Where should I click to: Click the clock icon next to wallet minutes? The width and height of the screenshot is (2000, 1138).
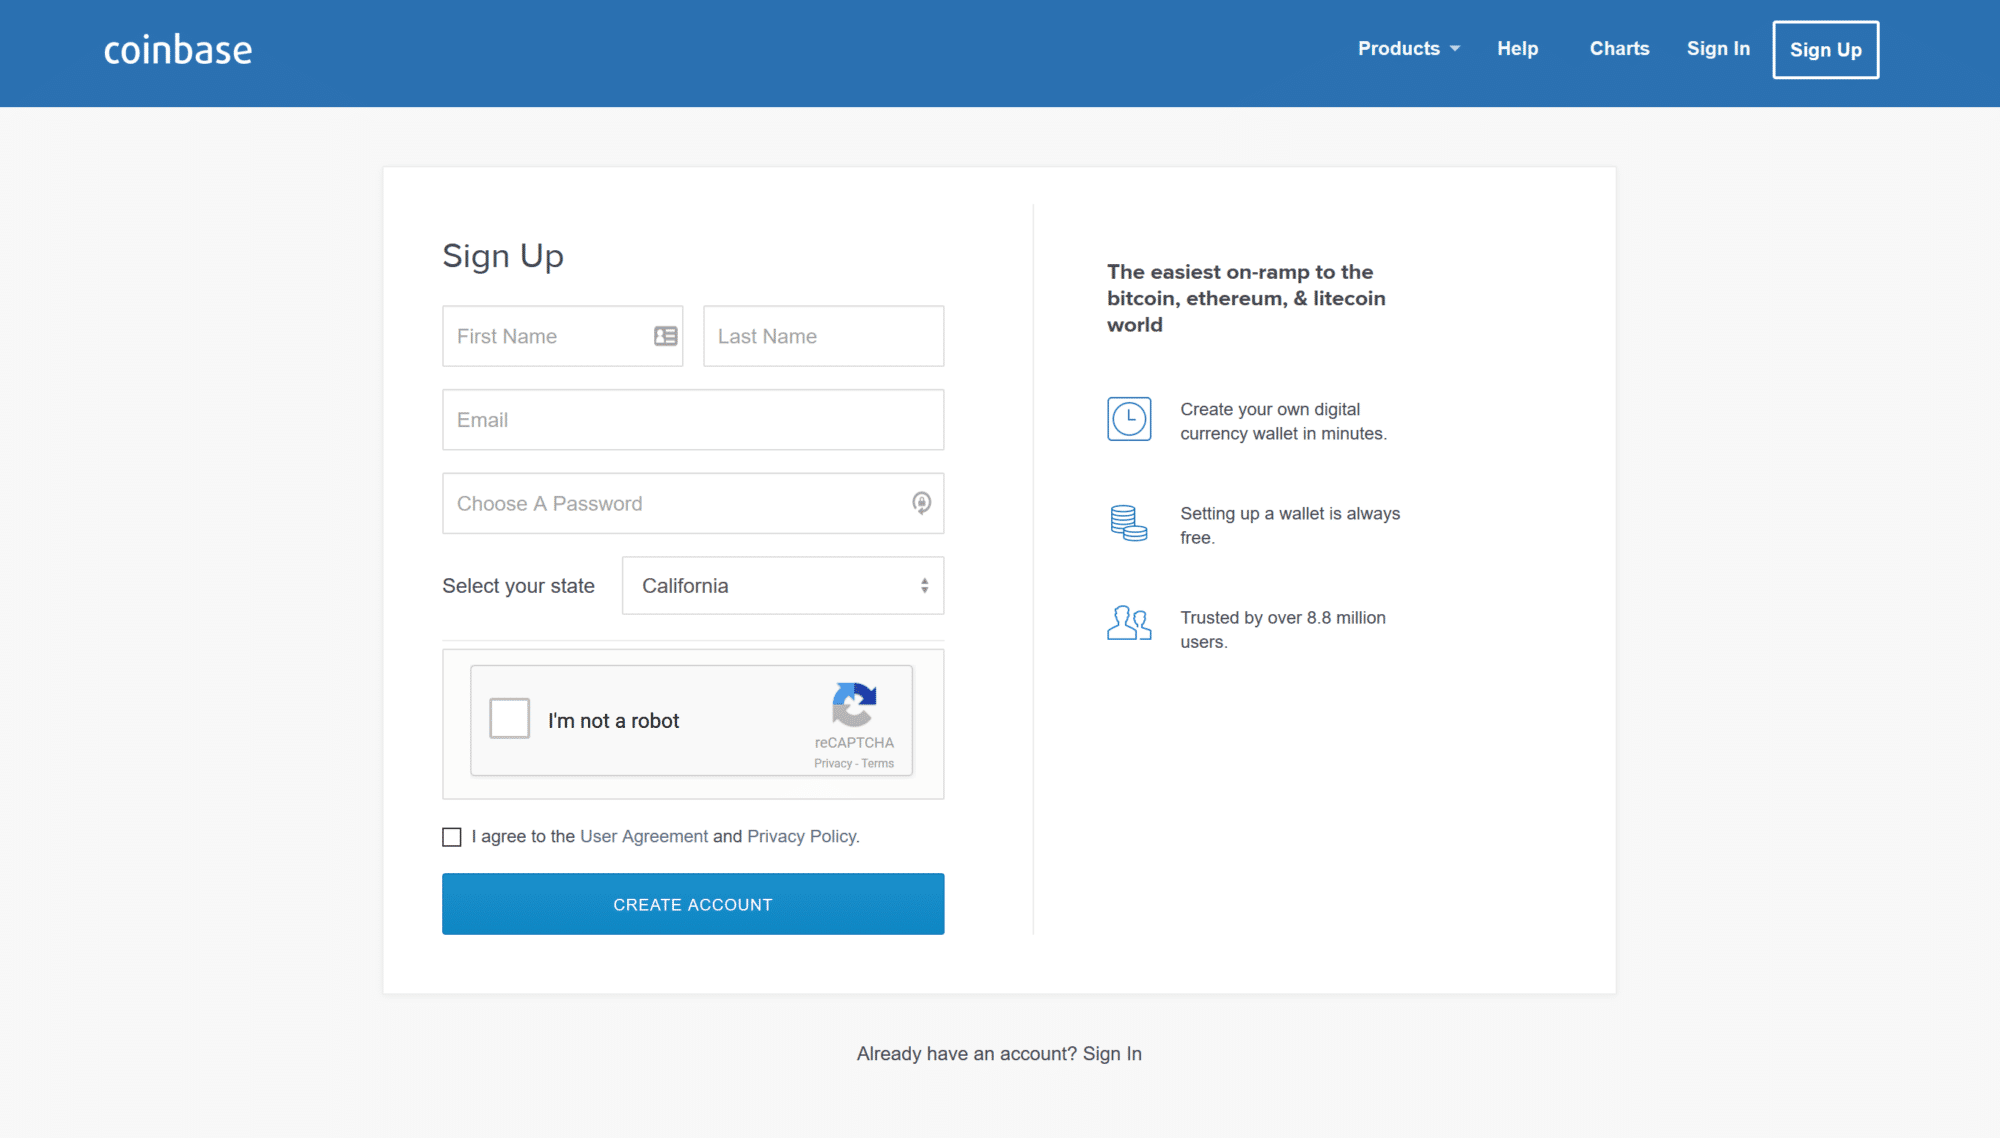[1128, 419]
